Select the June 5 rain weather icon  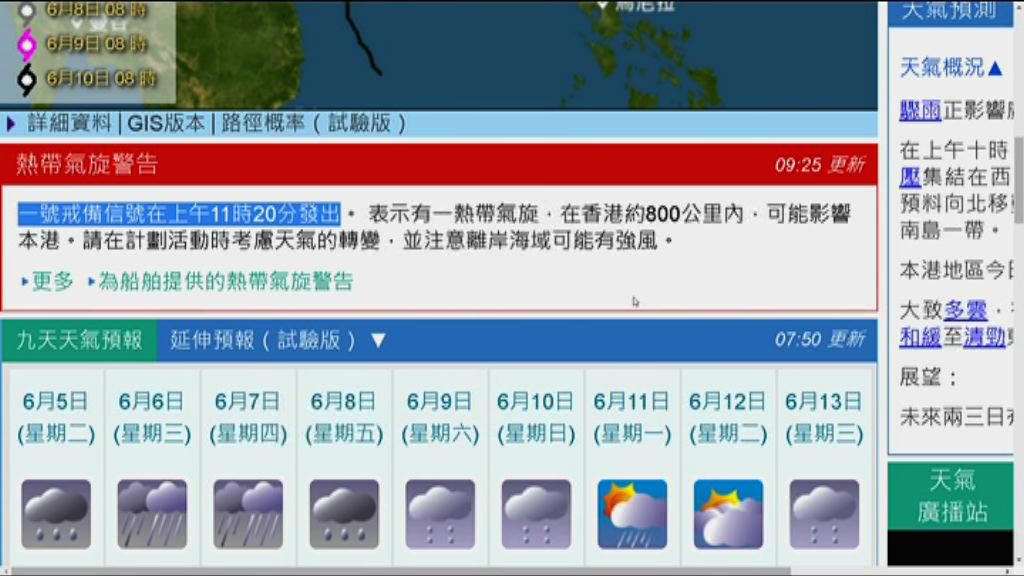pyautogui.click(x=55, y=513)
